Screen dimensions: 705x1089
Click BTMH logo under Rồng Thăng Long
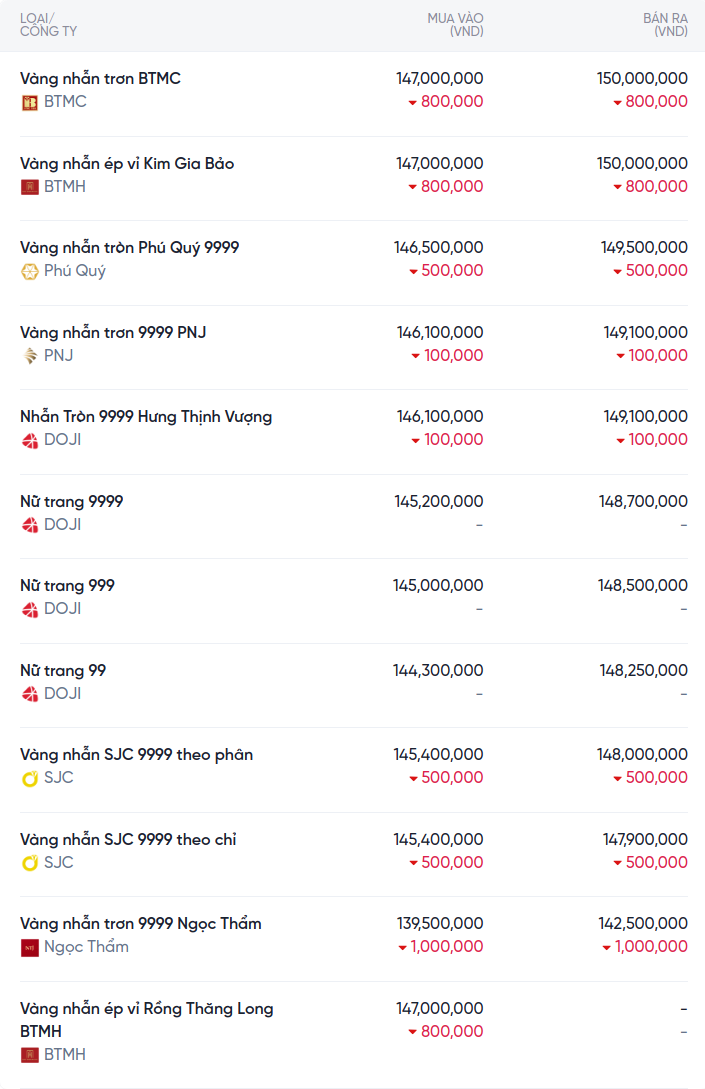[x=30, y=1055]
